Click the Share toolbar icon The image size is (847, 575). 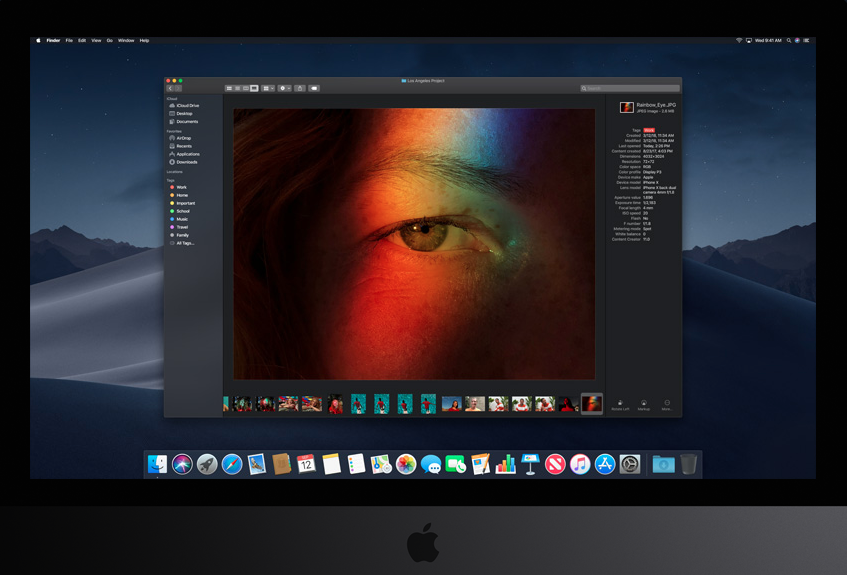point(300,88)
